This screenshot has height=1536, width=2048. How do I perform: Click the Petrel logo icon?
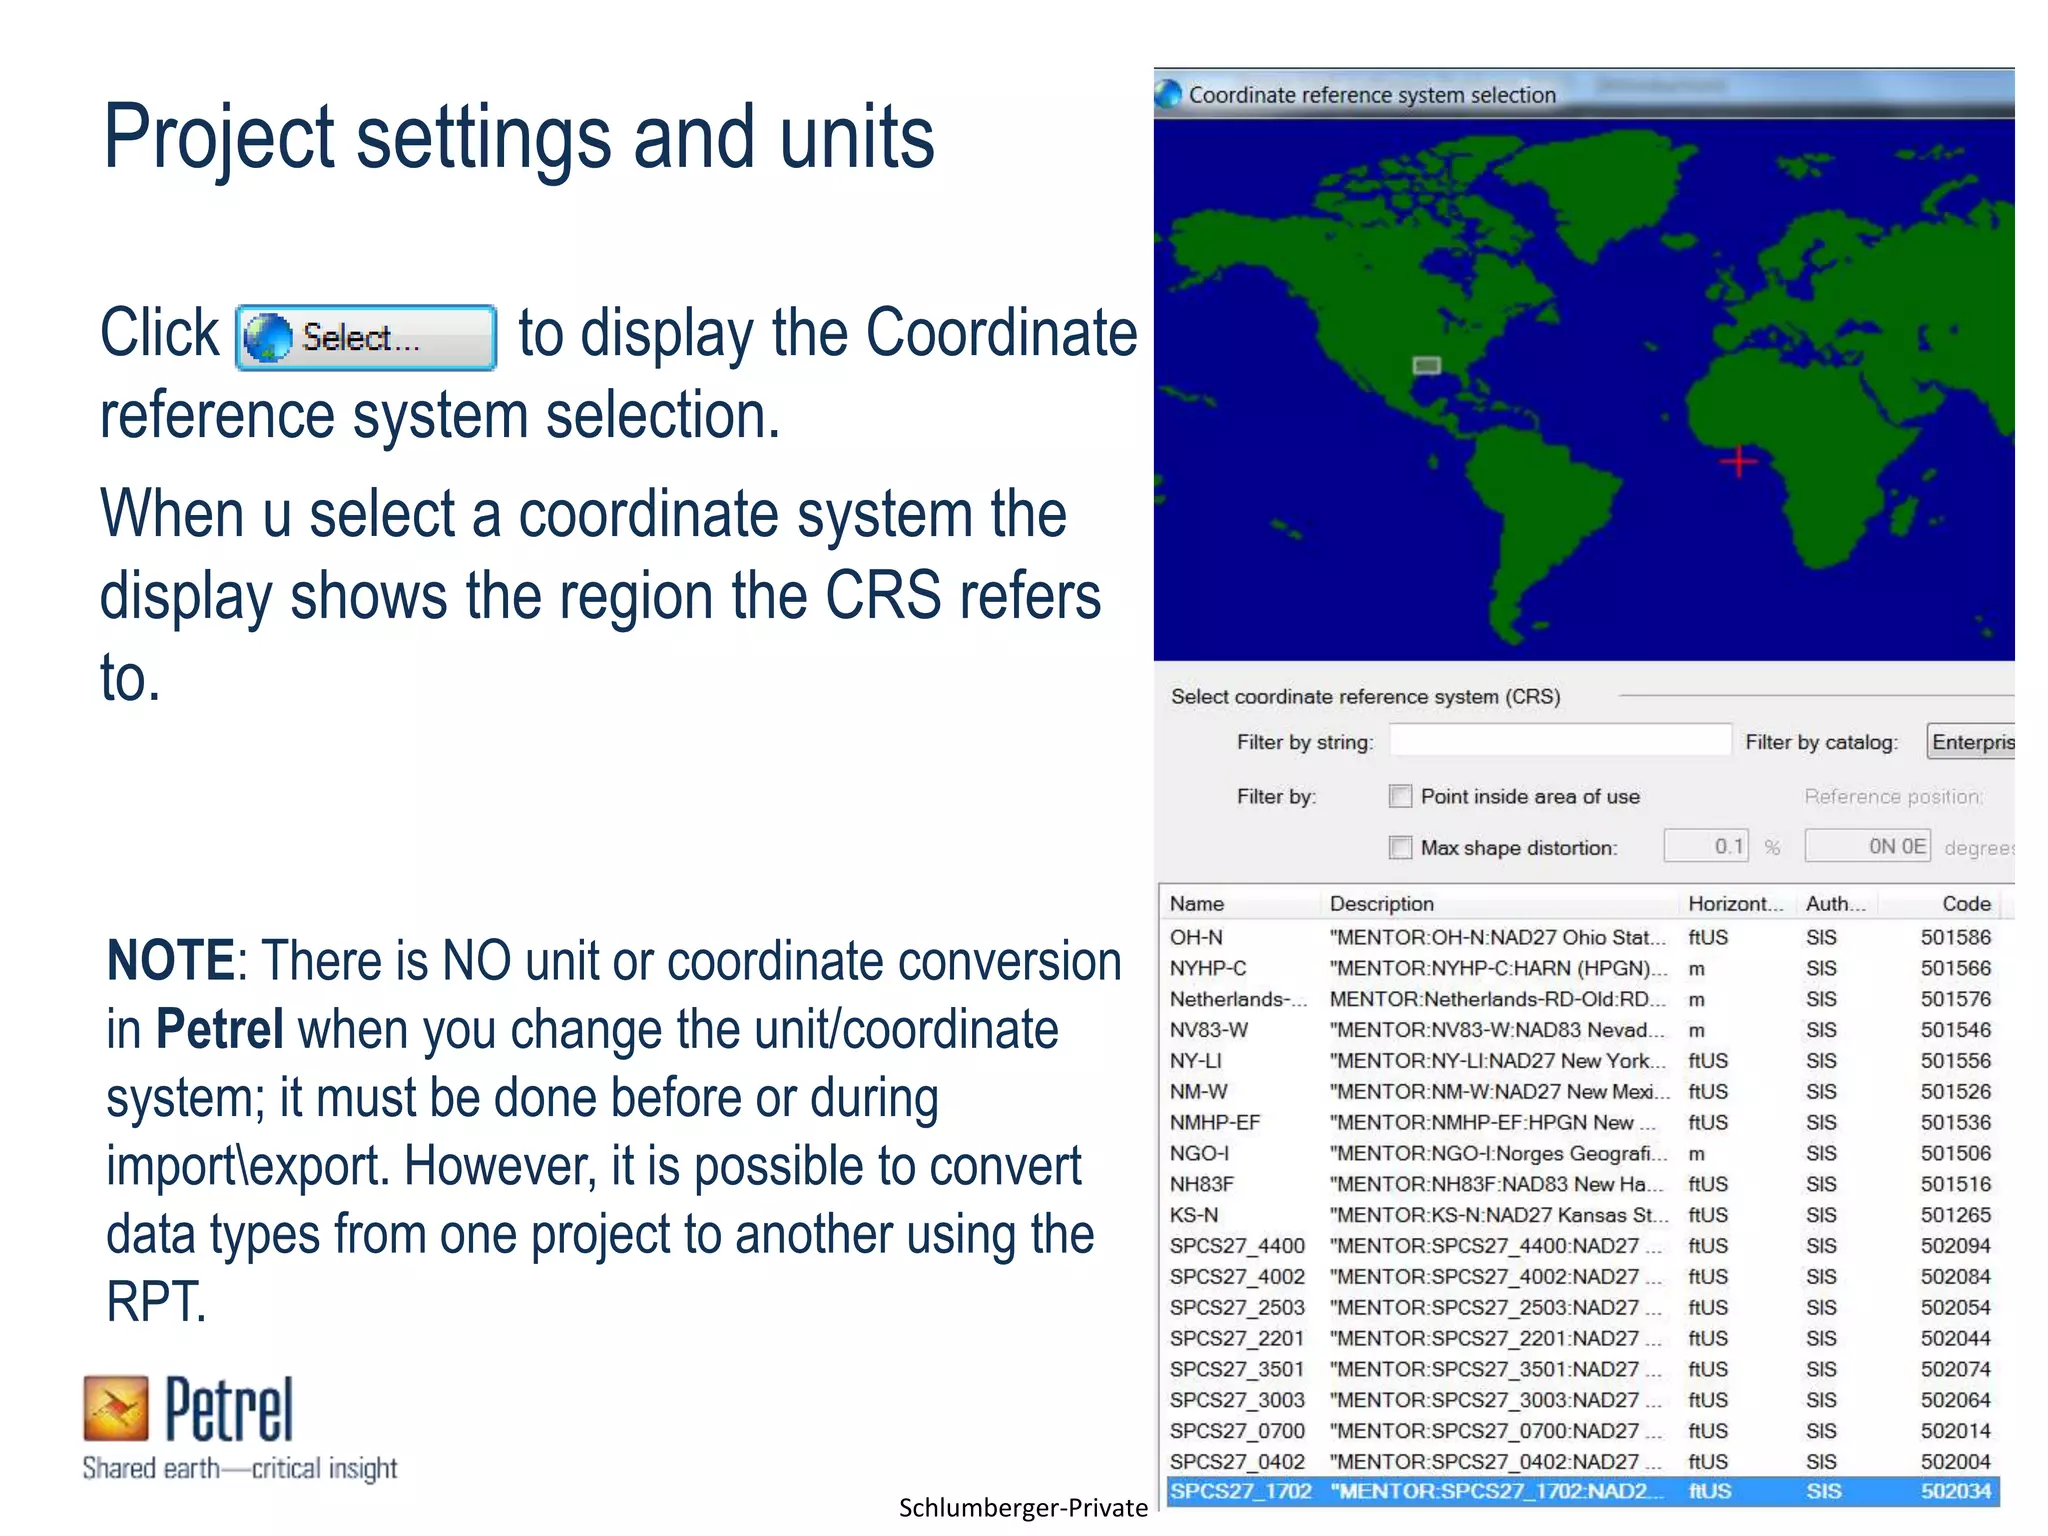tap(115, 1408)
